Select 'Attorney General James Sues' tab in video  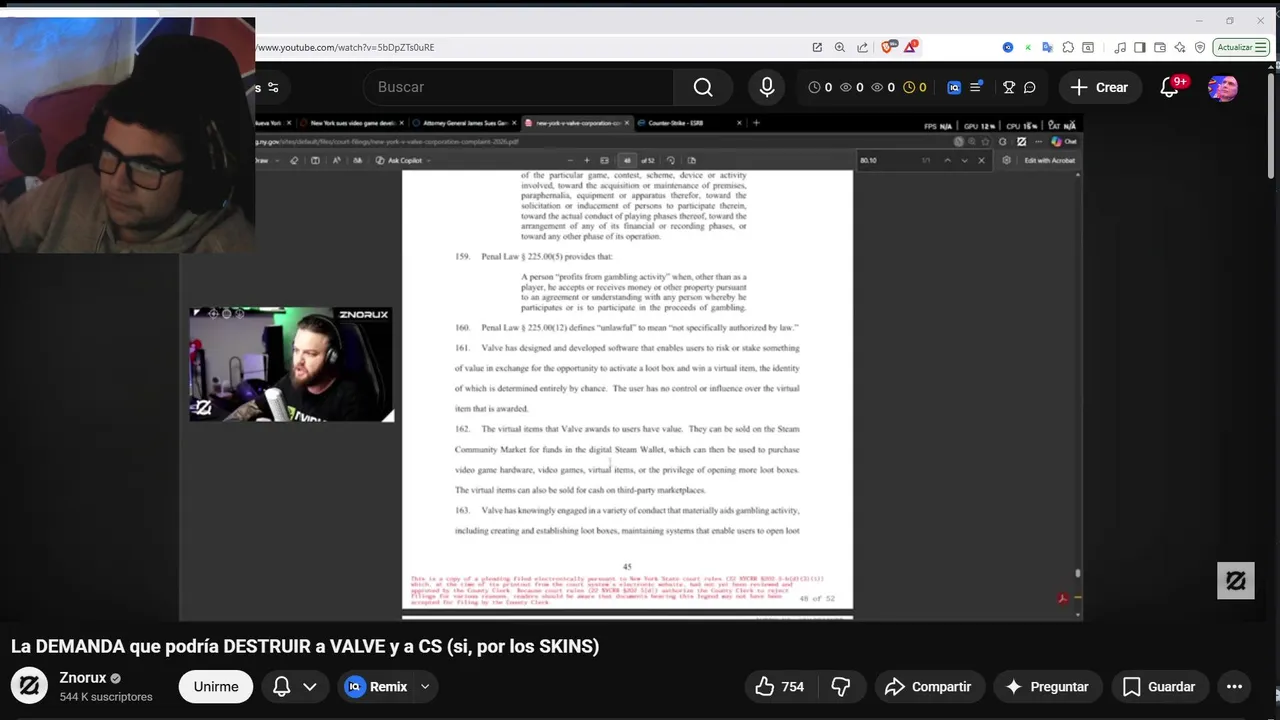pyautogui.click(x=464, y=123)
